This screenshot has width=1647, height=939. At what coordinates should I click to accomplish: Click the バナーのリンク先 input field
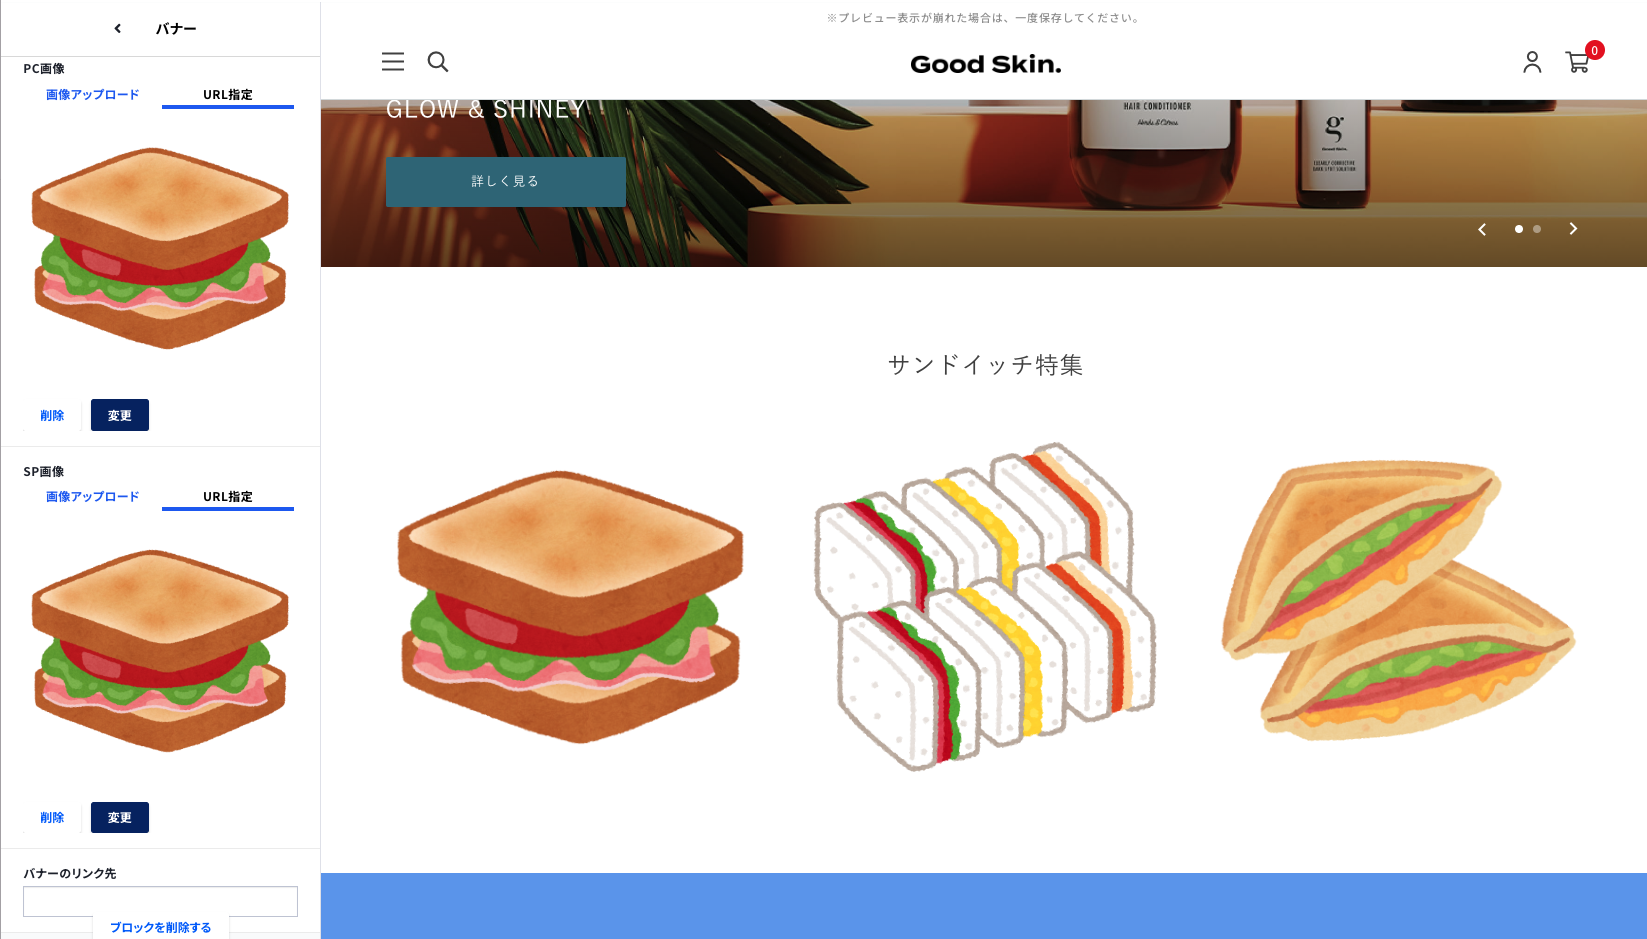pyautogui.click(x=160, y=901)
